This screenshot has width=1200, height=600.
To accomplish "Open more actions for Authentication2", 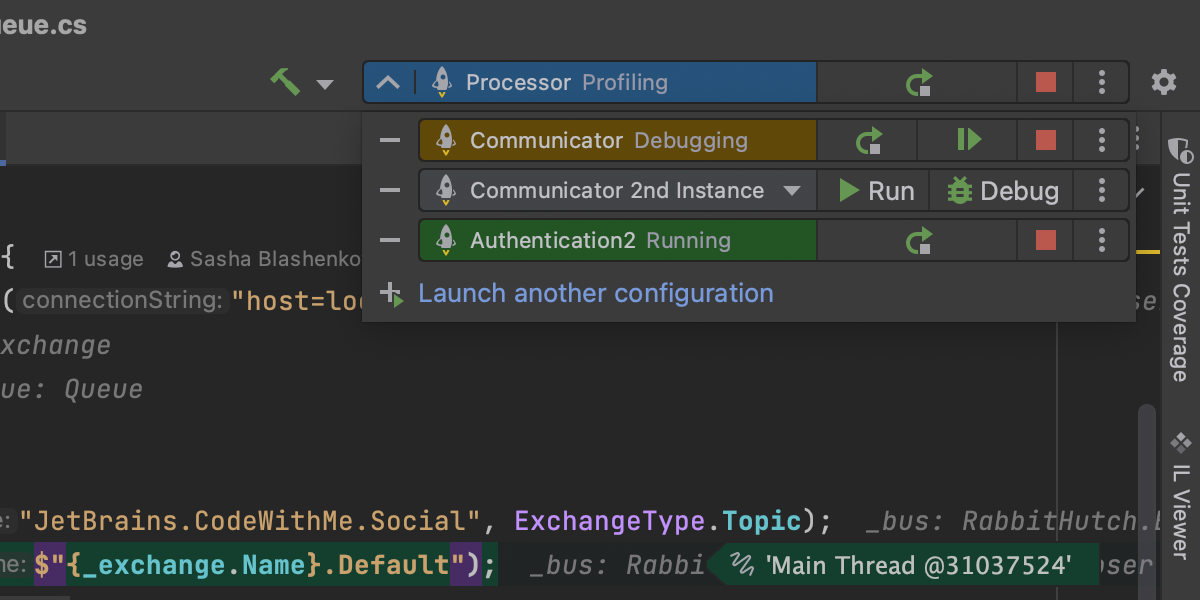I will [1101, 240].
